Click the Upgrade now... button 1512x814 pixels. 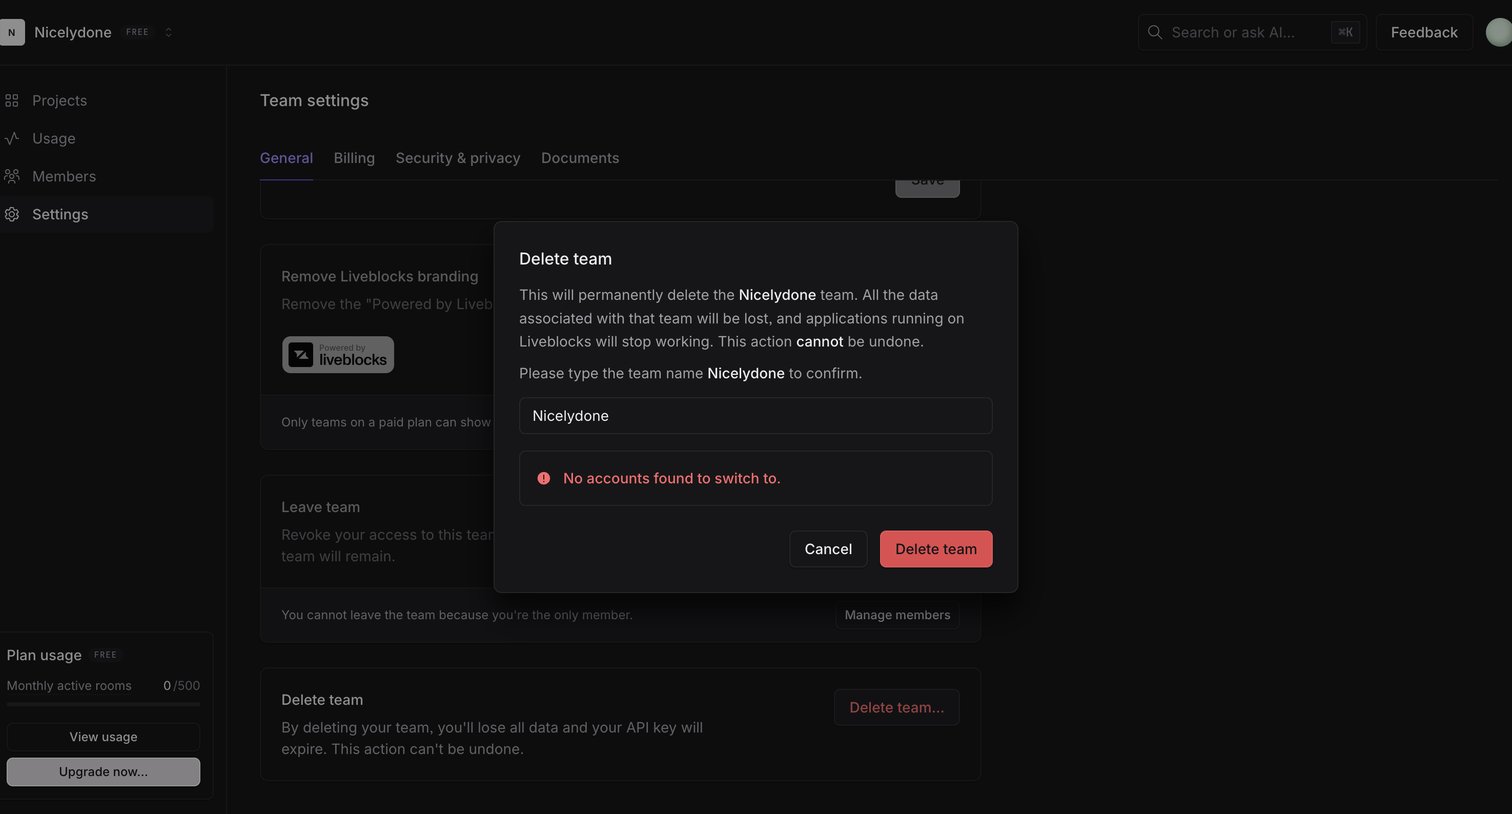104,772
